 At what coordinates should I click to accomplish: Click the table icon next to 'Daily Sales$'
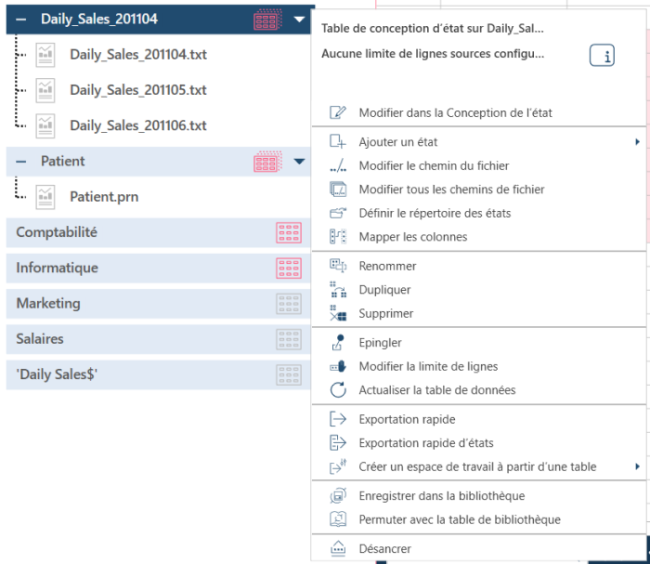(288, 375)
